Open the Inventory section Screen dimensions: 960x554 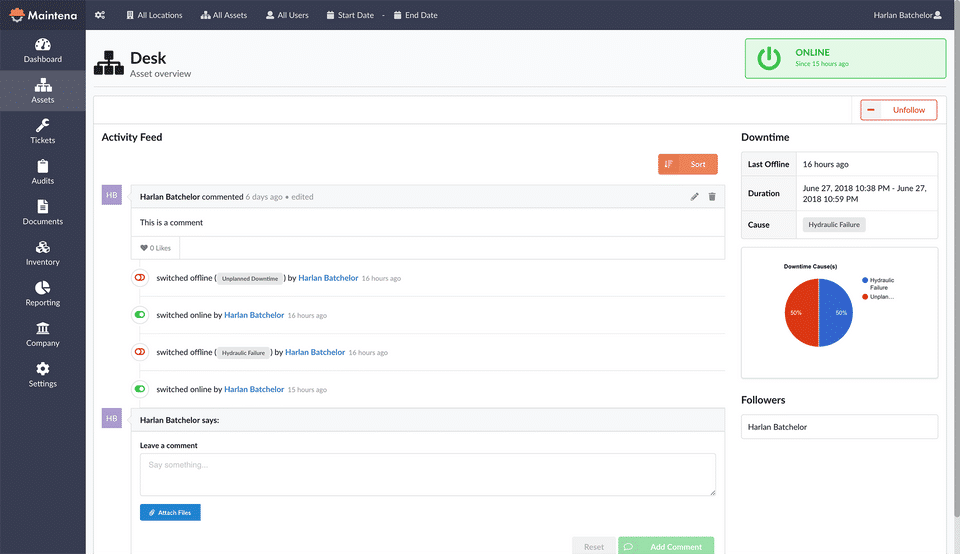click(x=43, y=253)
